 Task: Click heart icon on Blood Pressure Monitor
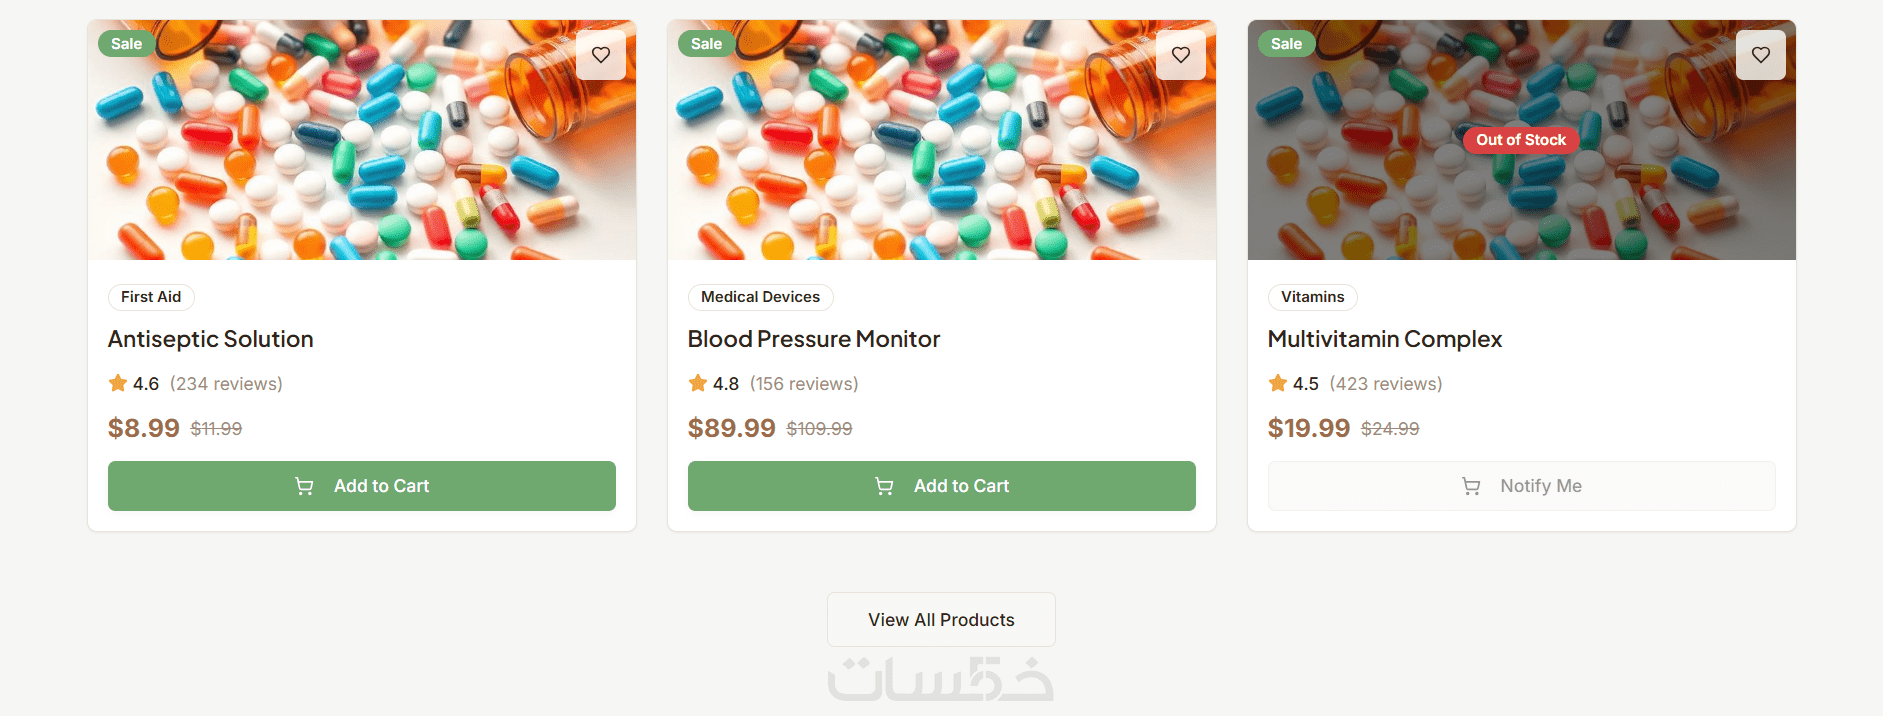(x=1181, y=55)
